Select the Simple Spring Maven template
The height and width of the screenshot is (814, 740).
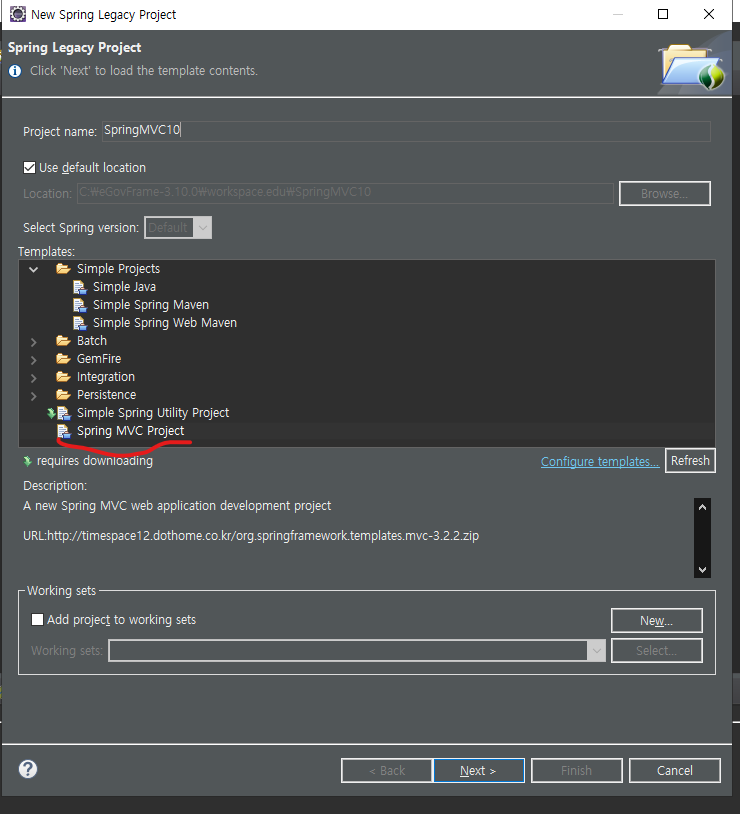151,305
